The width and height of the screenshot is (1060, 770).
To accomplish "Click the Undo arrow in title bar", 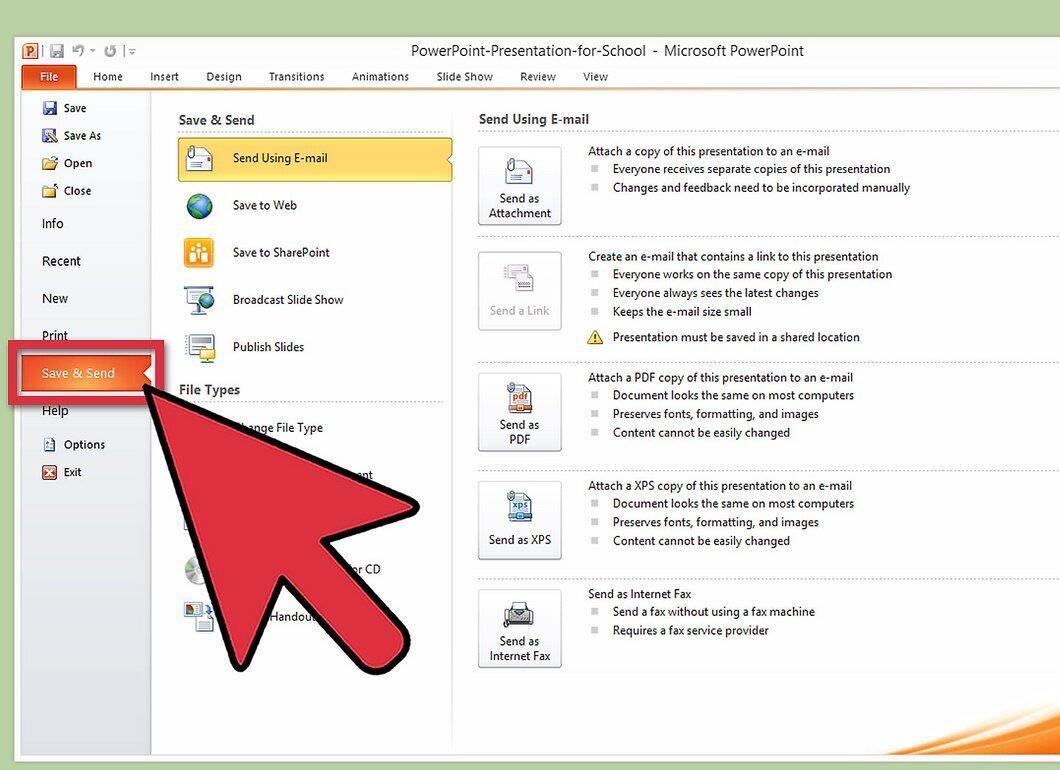I will click(x=78, y=51).
